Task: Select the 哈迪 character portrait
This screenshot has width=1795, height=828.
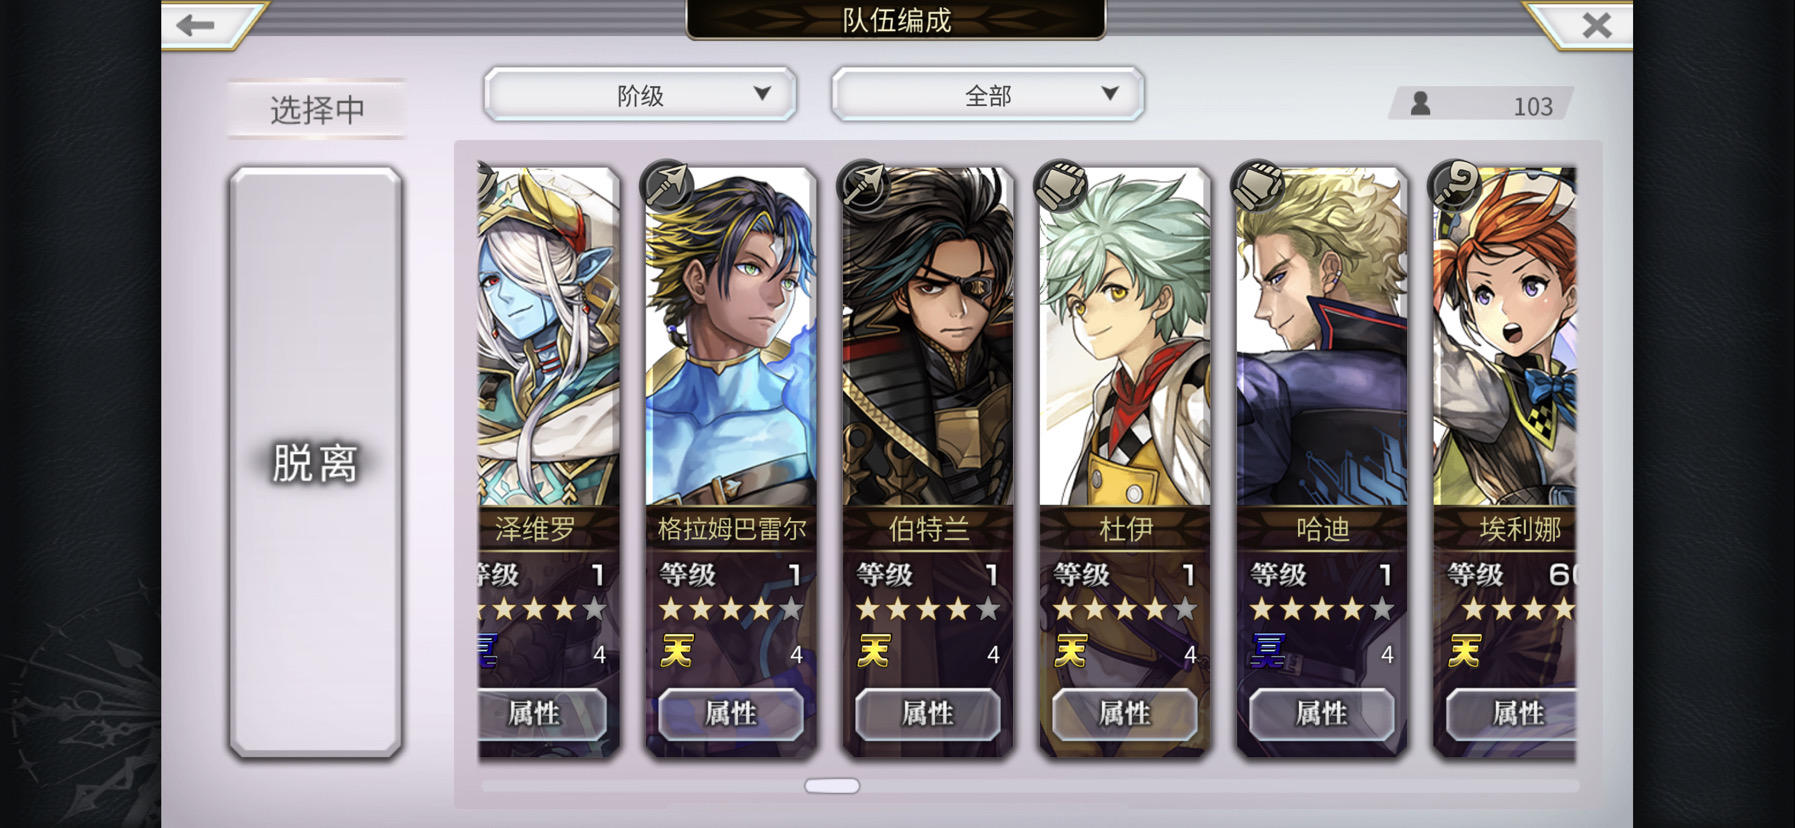Action: pos(1322,337)
